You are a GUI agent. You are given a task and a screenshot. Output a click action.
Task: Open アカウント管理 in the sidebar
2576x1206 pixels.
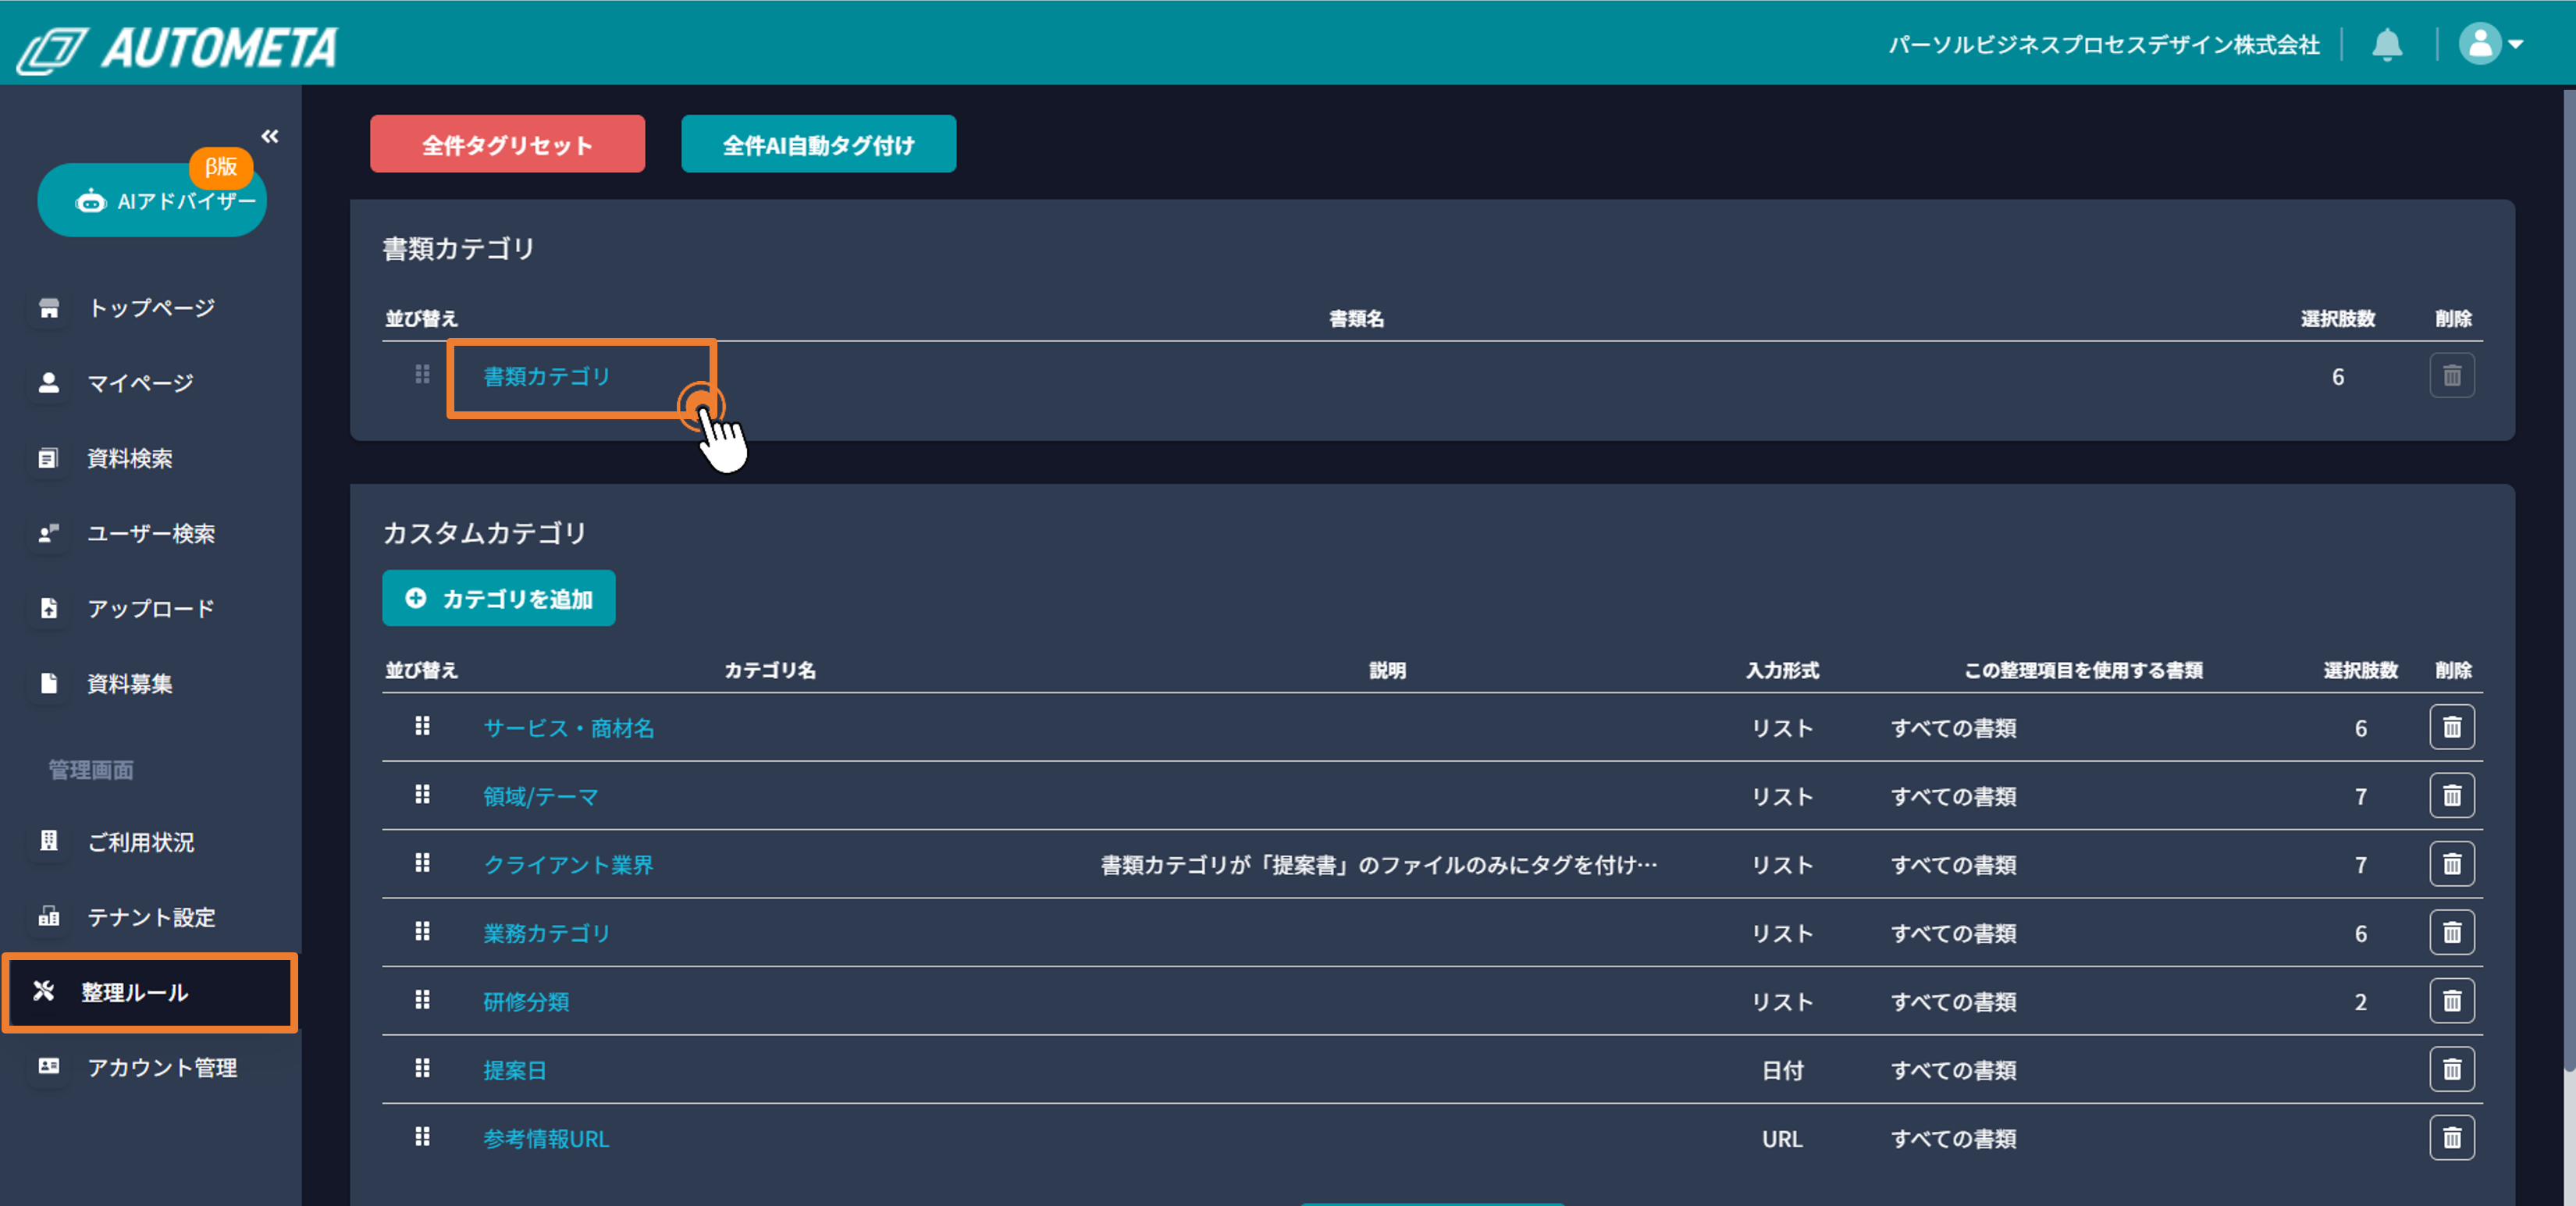pyautogui.click(x=162, y=1067)
